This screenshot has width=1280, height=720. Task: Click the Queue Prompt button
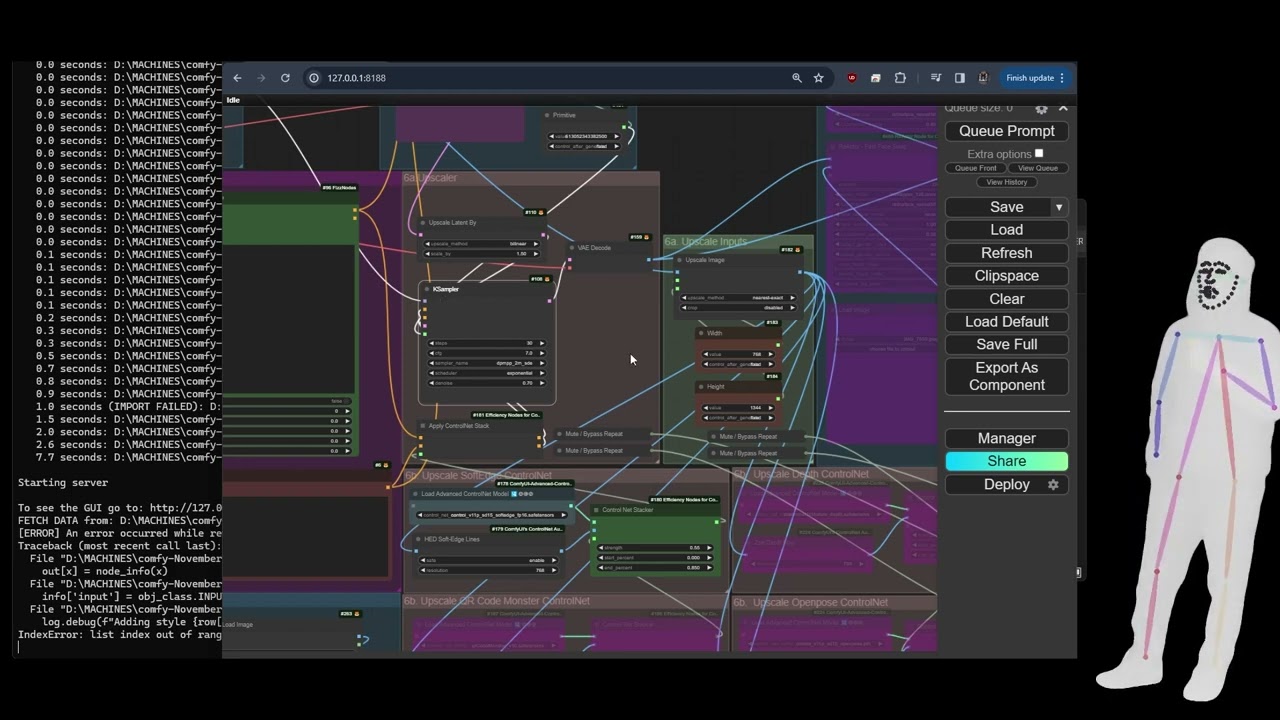pos(1007,131)
